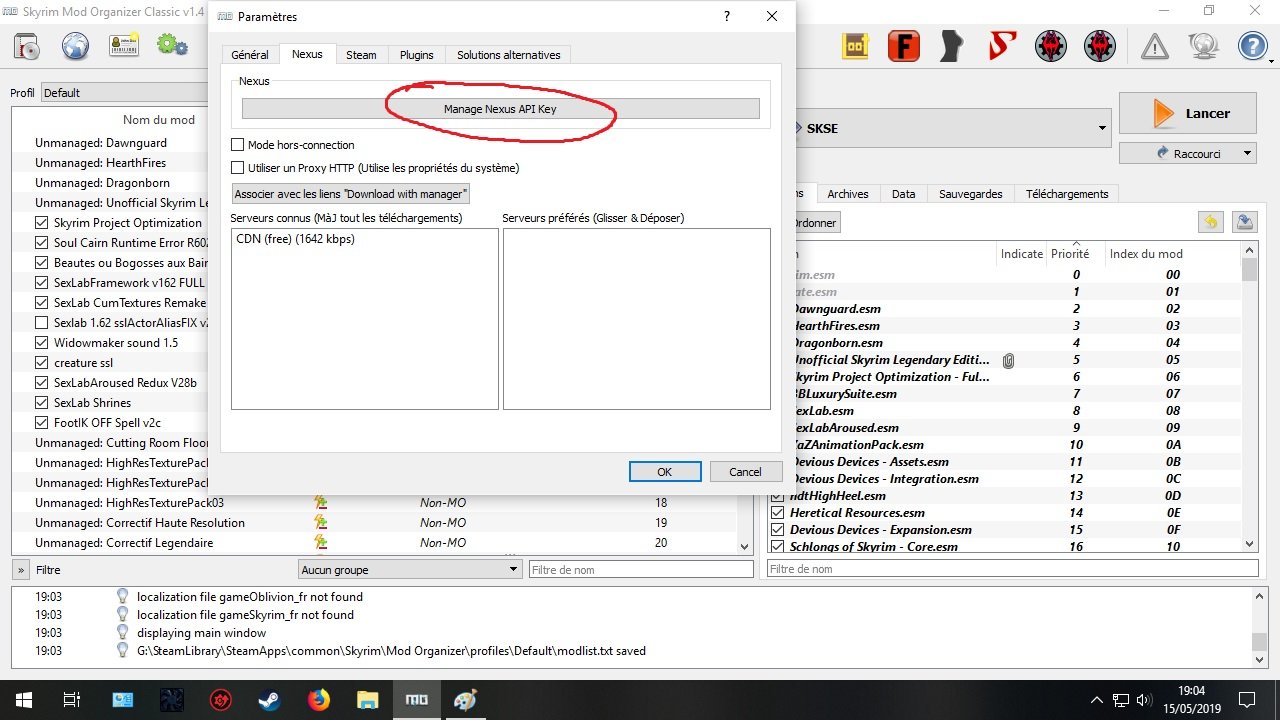This screenshot has width=1280, height=720.
Task: Launch the red S logo toolbar shortcut
Action: 1002,46
